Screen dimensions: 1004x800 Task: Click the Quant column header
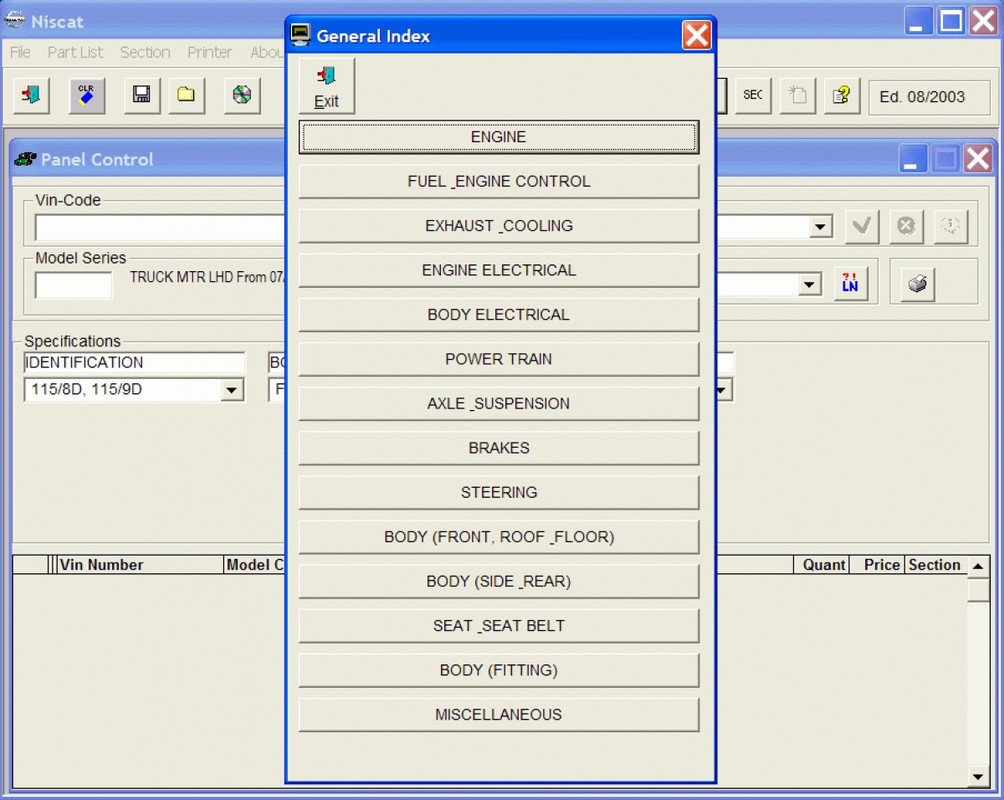pos(822,565)
